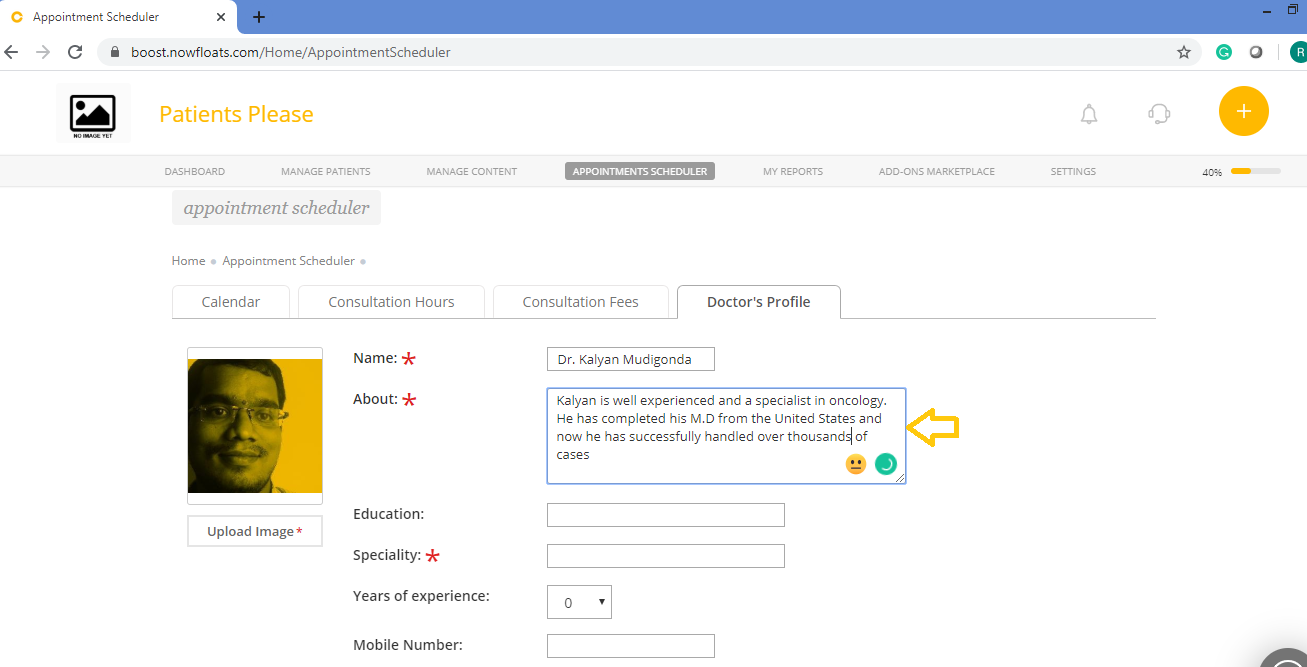
Task: Click the Patients Please site title
Action: coord(236,114)
